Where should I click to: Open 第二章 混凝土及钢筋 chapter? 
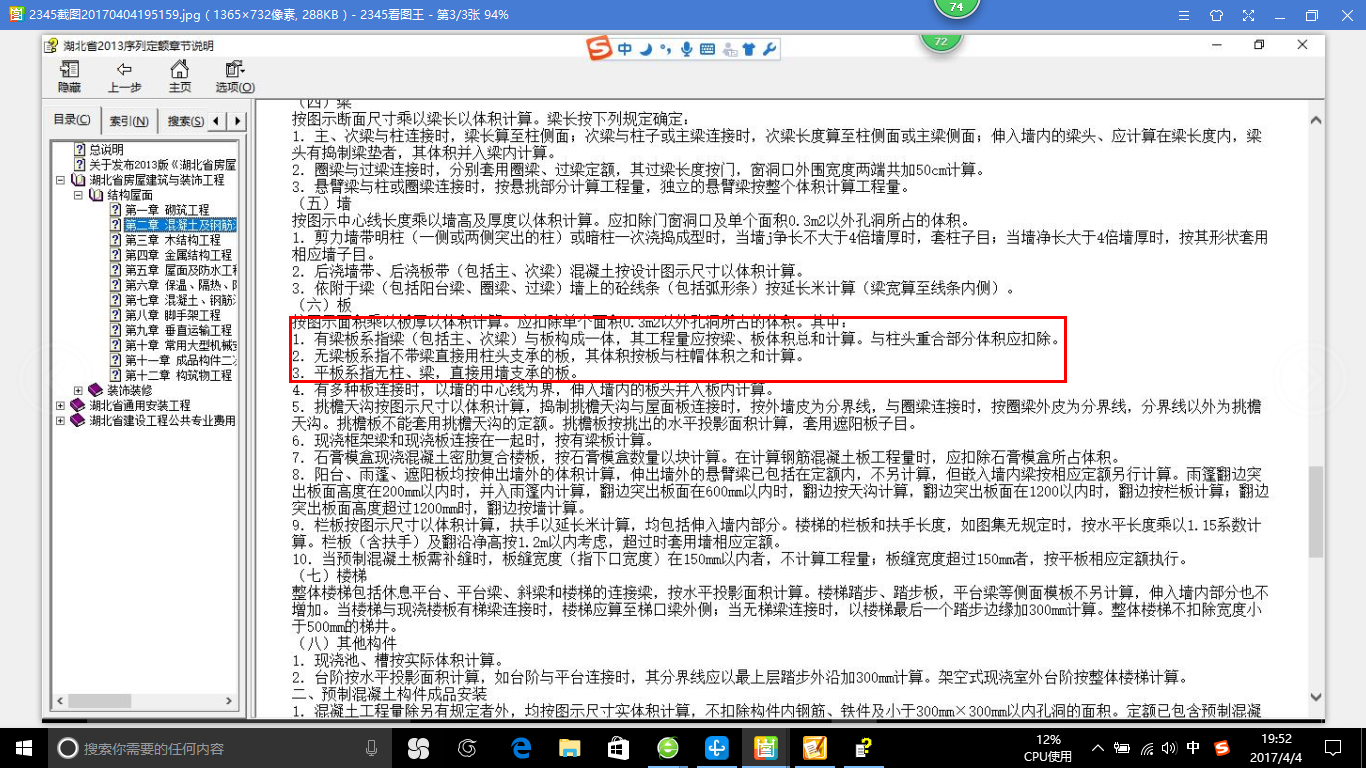(x=173, y=225)
